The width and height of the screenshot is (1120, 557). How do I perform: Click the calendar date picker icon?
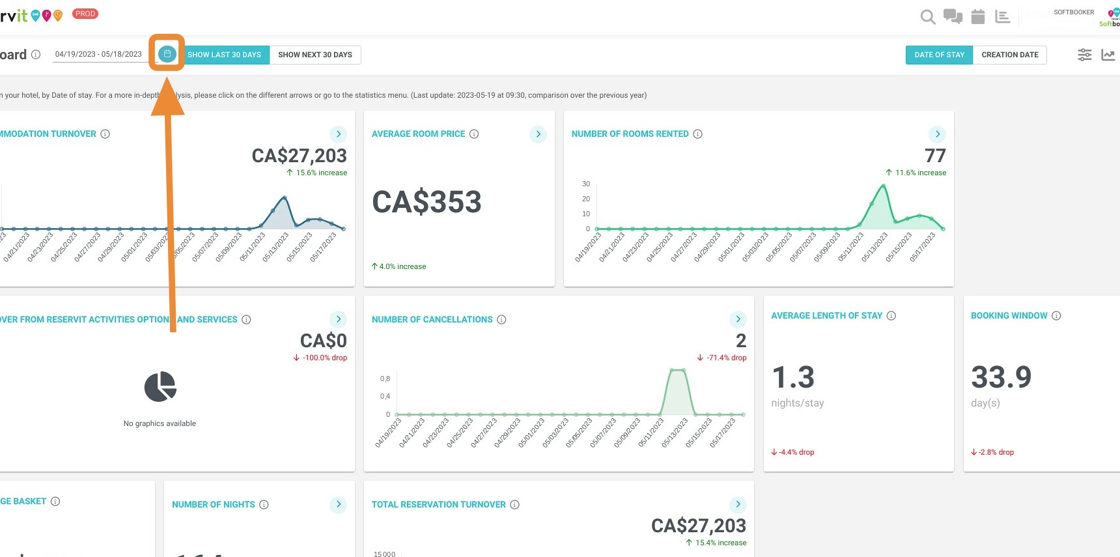click(x=167, y=54)
